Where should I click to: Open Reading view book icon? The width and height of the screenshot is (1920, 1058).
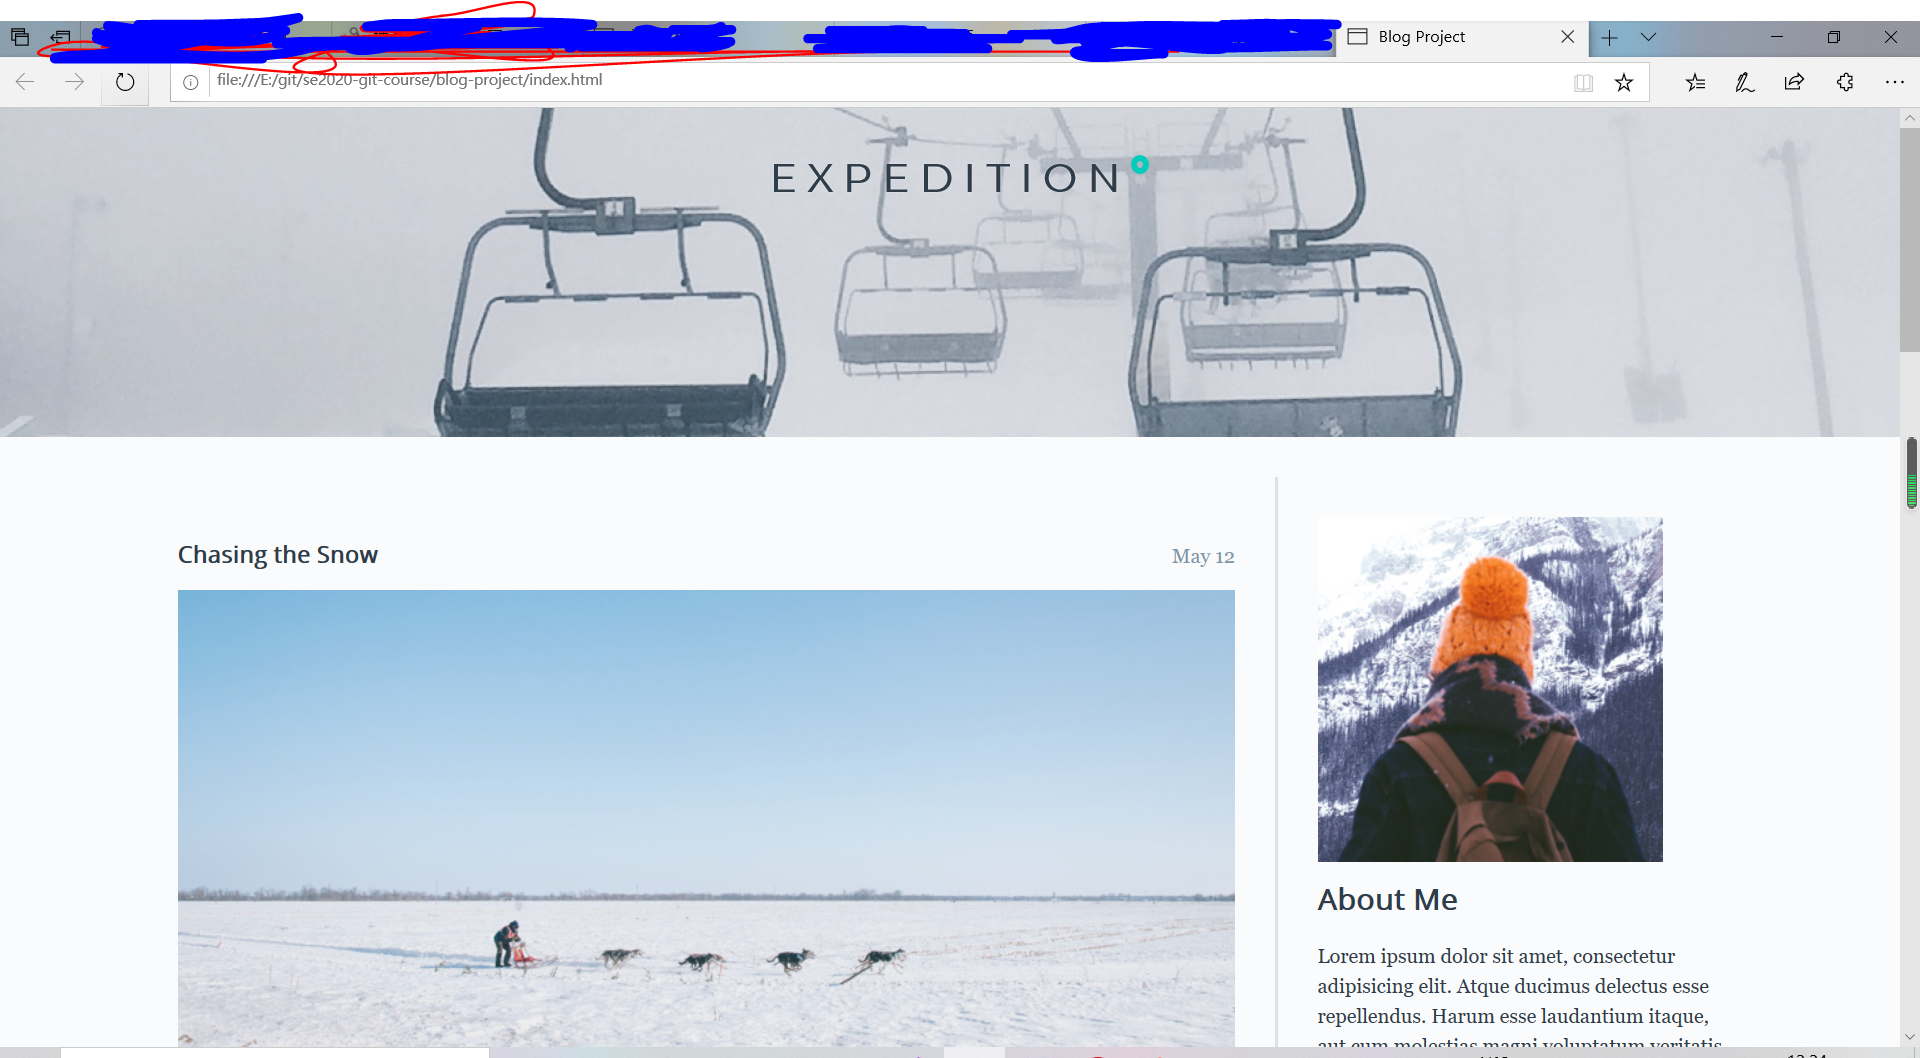[x=1583, y=83]
